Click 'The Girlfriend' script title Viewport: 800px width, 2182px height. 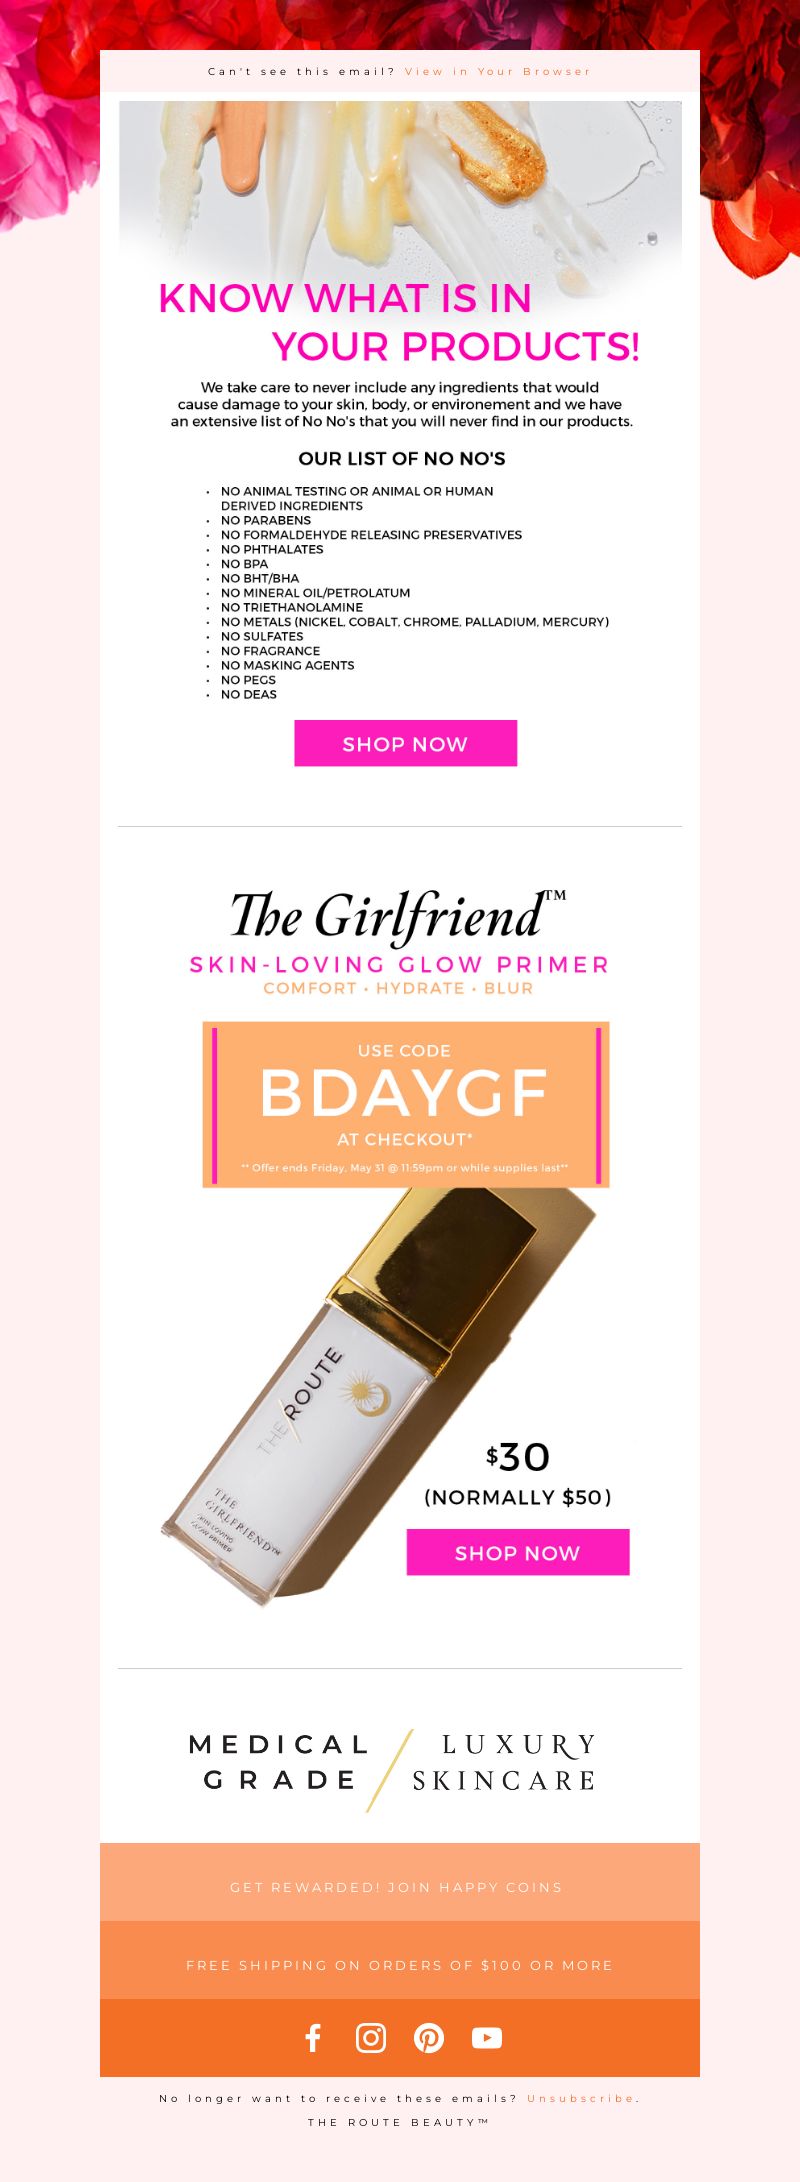pos(398,915)
